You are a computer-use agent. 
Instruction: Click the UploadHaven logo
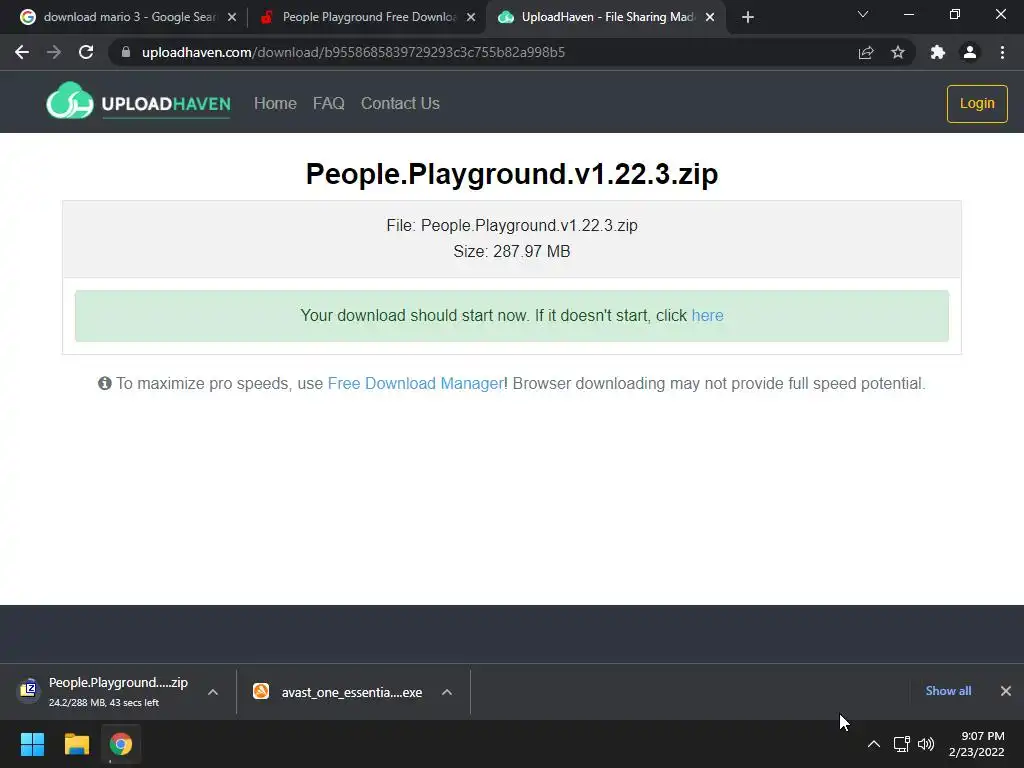click(x=138, y=101)
